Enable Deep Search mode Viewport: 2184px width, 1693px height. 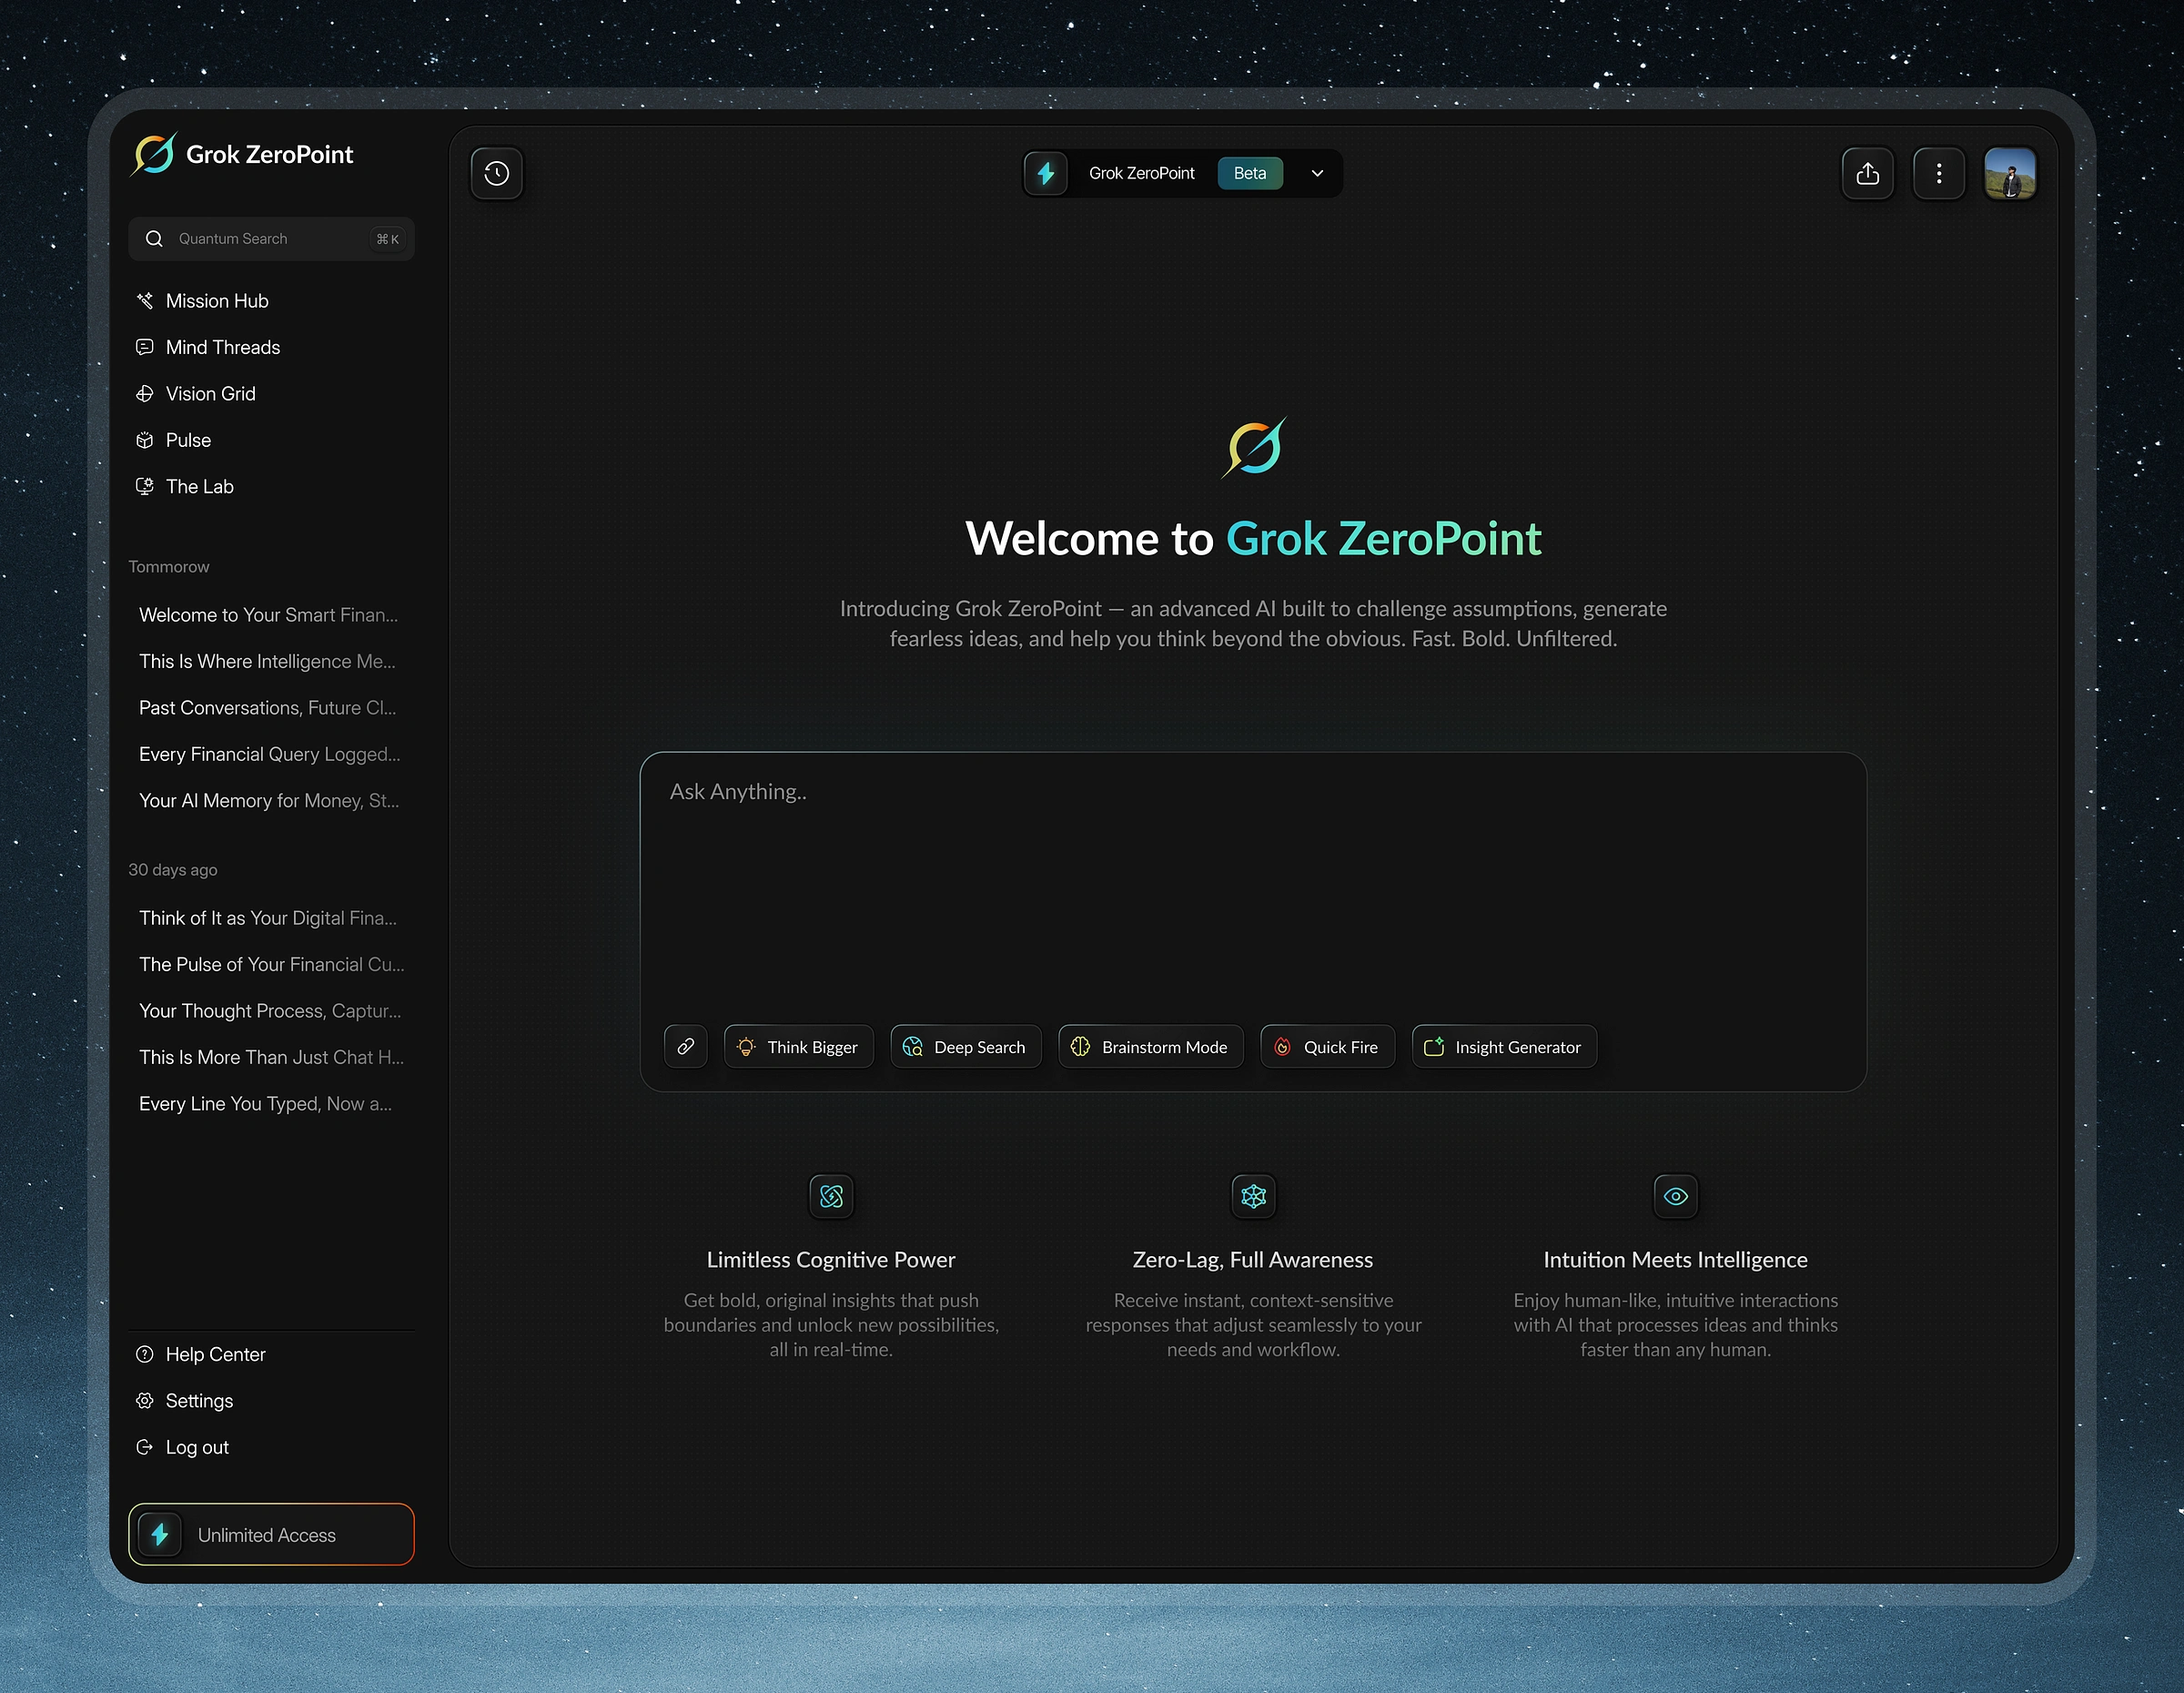(x=965, y=1046)
